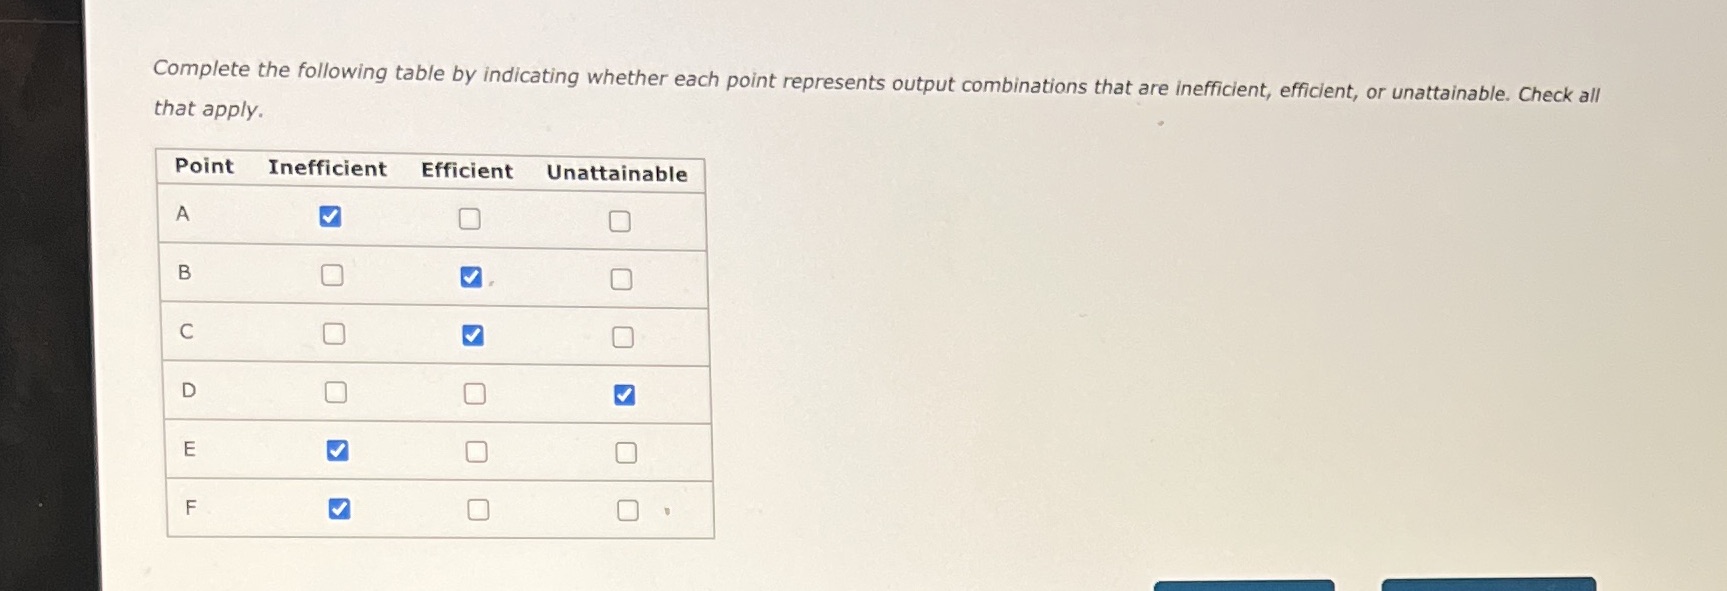Check the Efficient checkbox for point A

click(x=470, y=218)
